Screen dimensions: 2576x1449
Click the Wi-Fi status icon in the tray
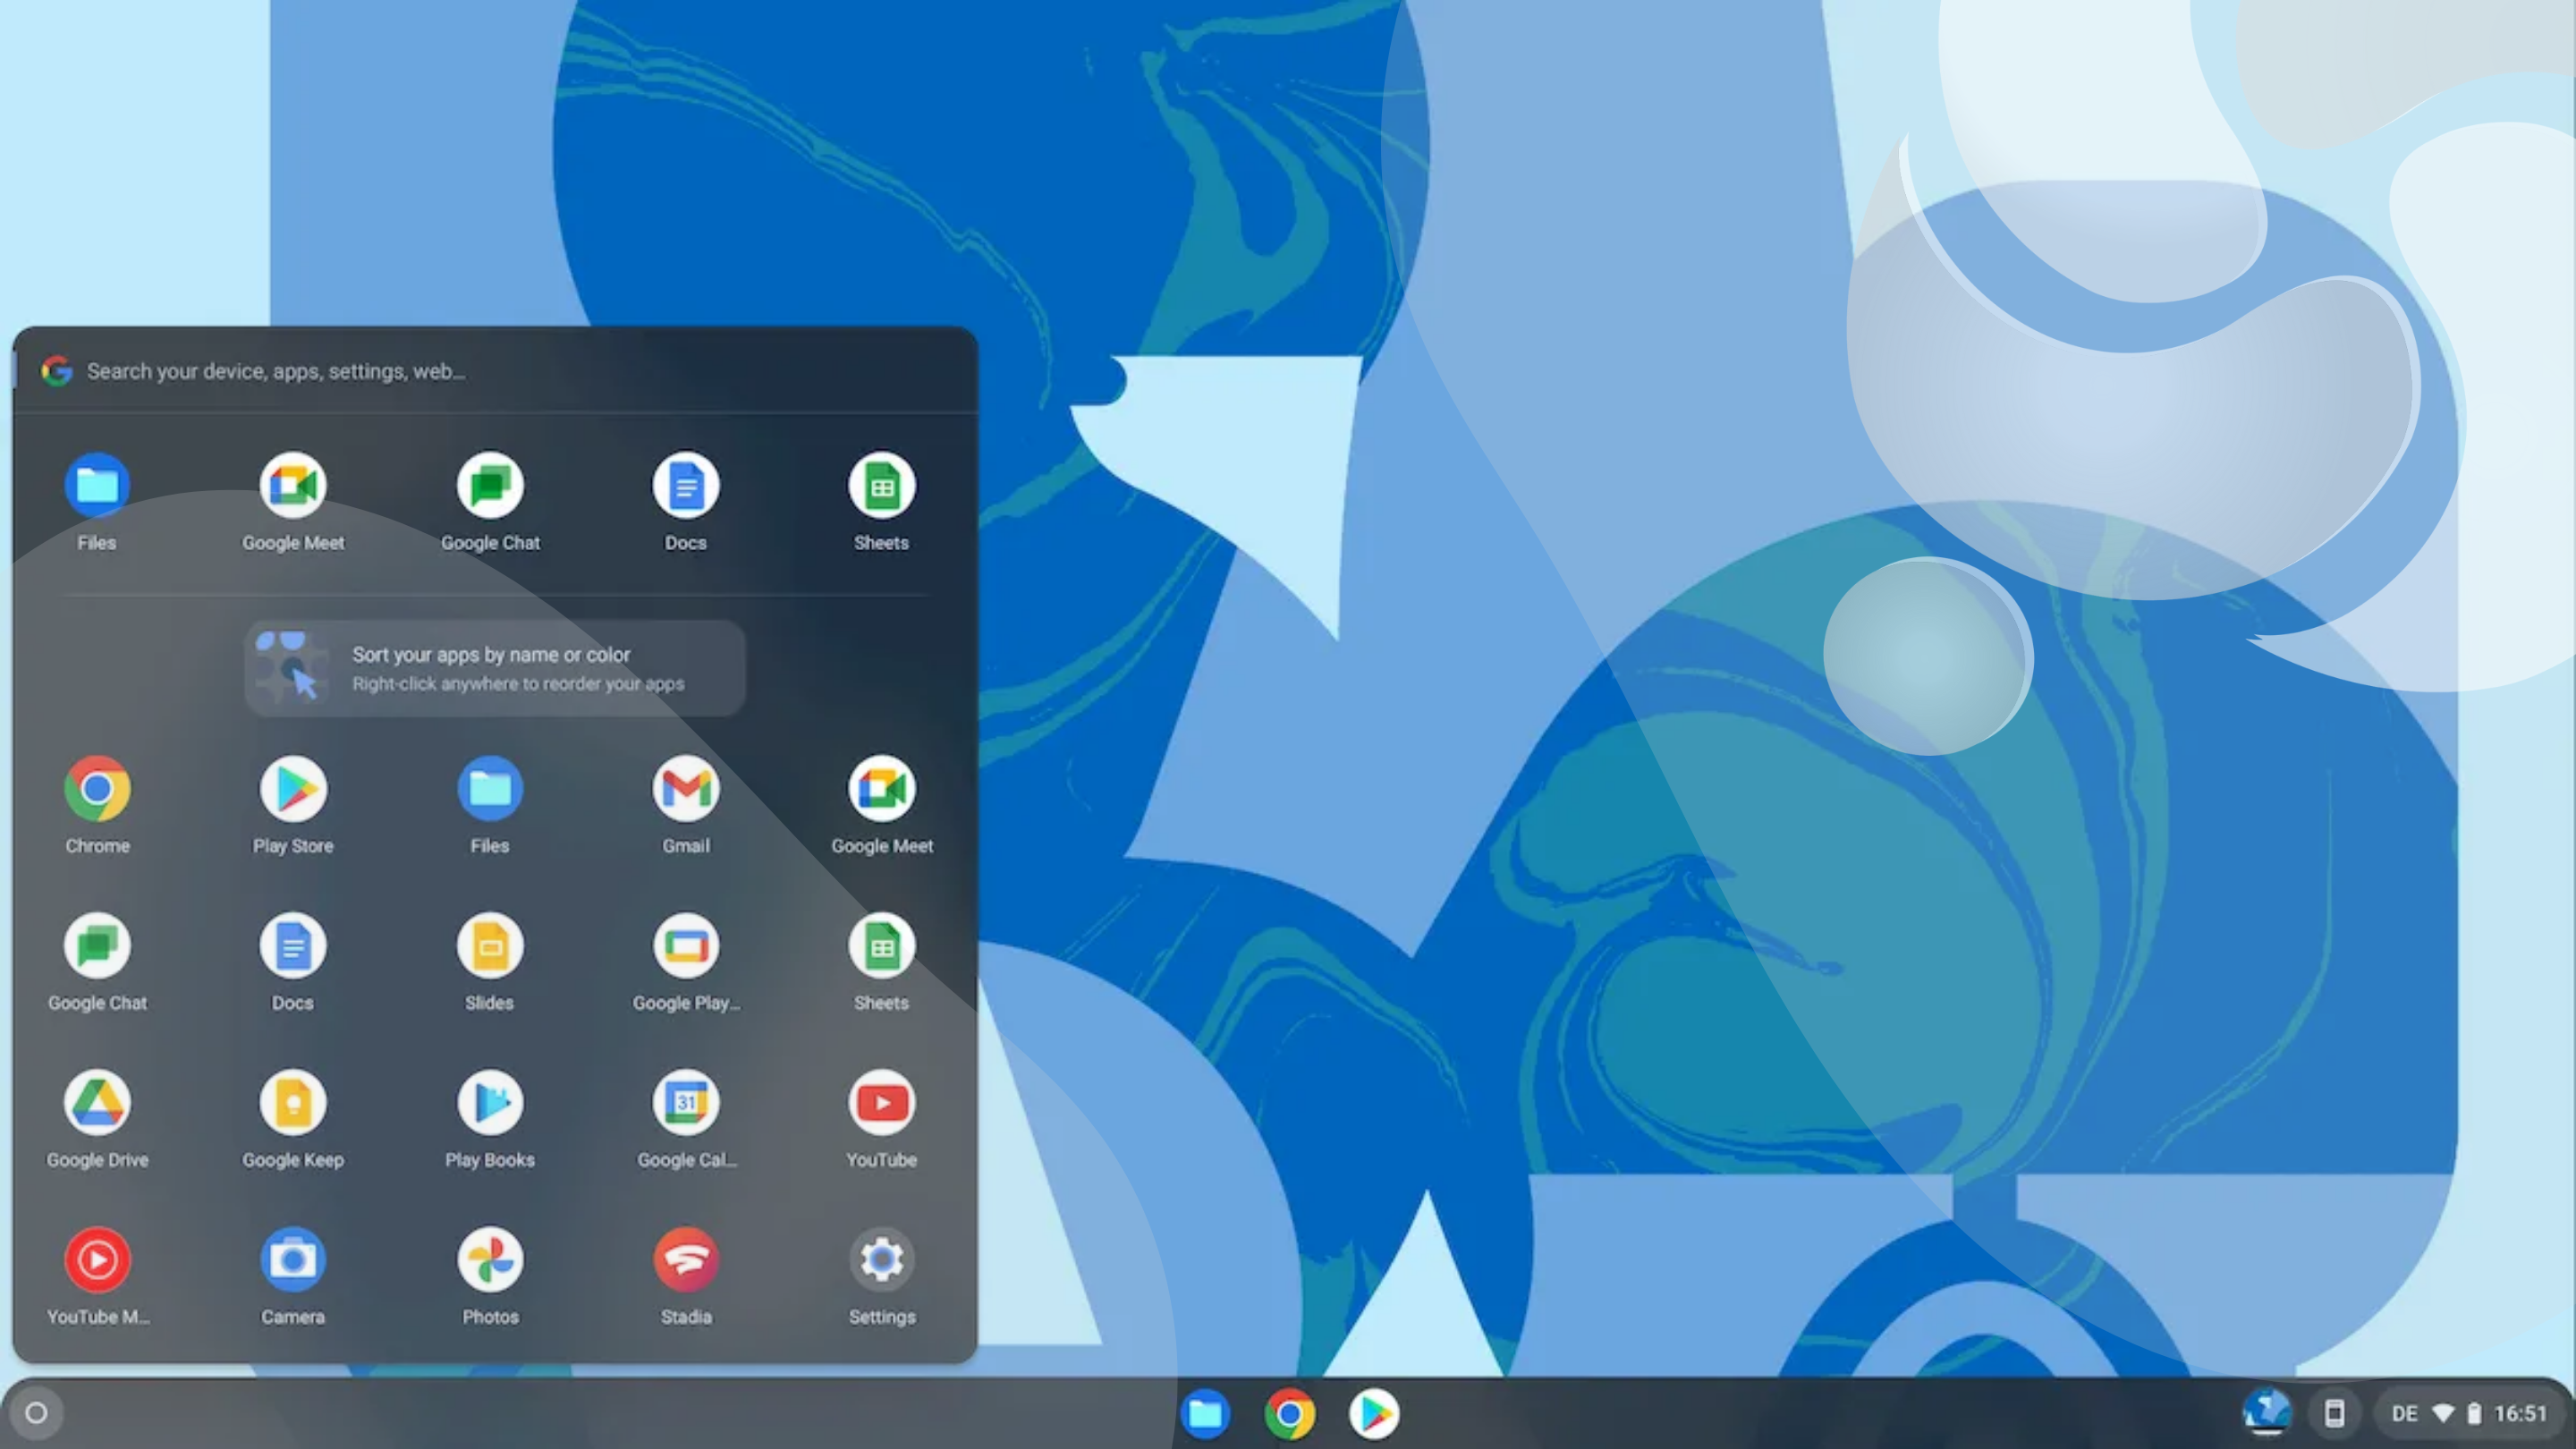(2443, 1414)
